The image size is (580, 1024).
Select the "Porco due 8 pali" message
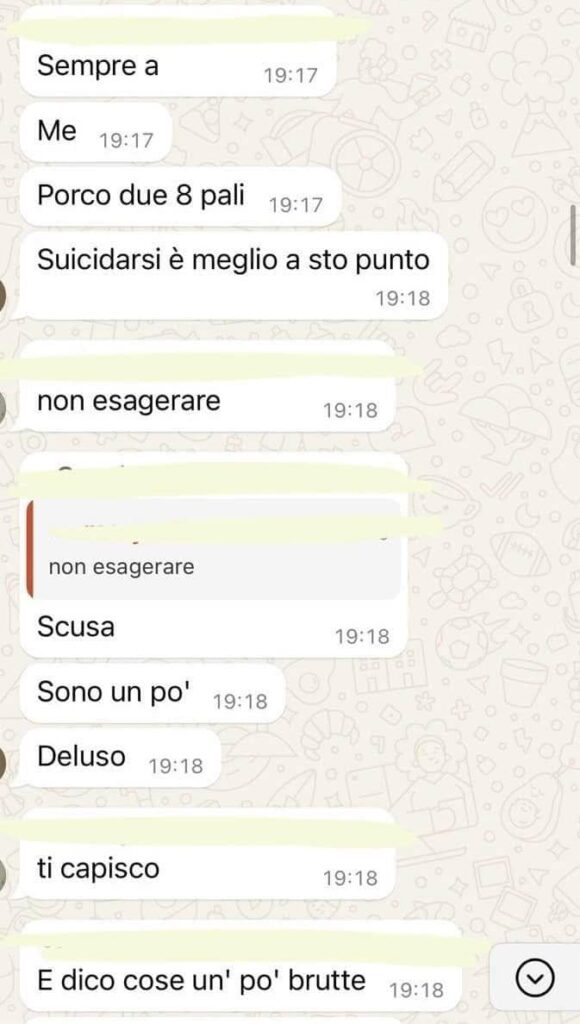(180, 197)
